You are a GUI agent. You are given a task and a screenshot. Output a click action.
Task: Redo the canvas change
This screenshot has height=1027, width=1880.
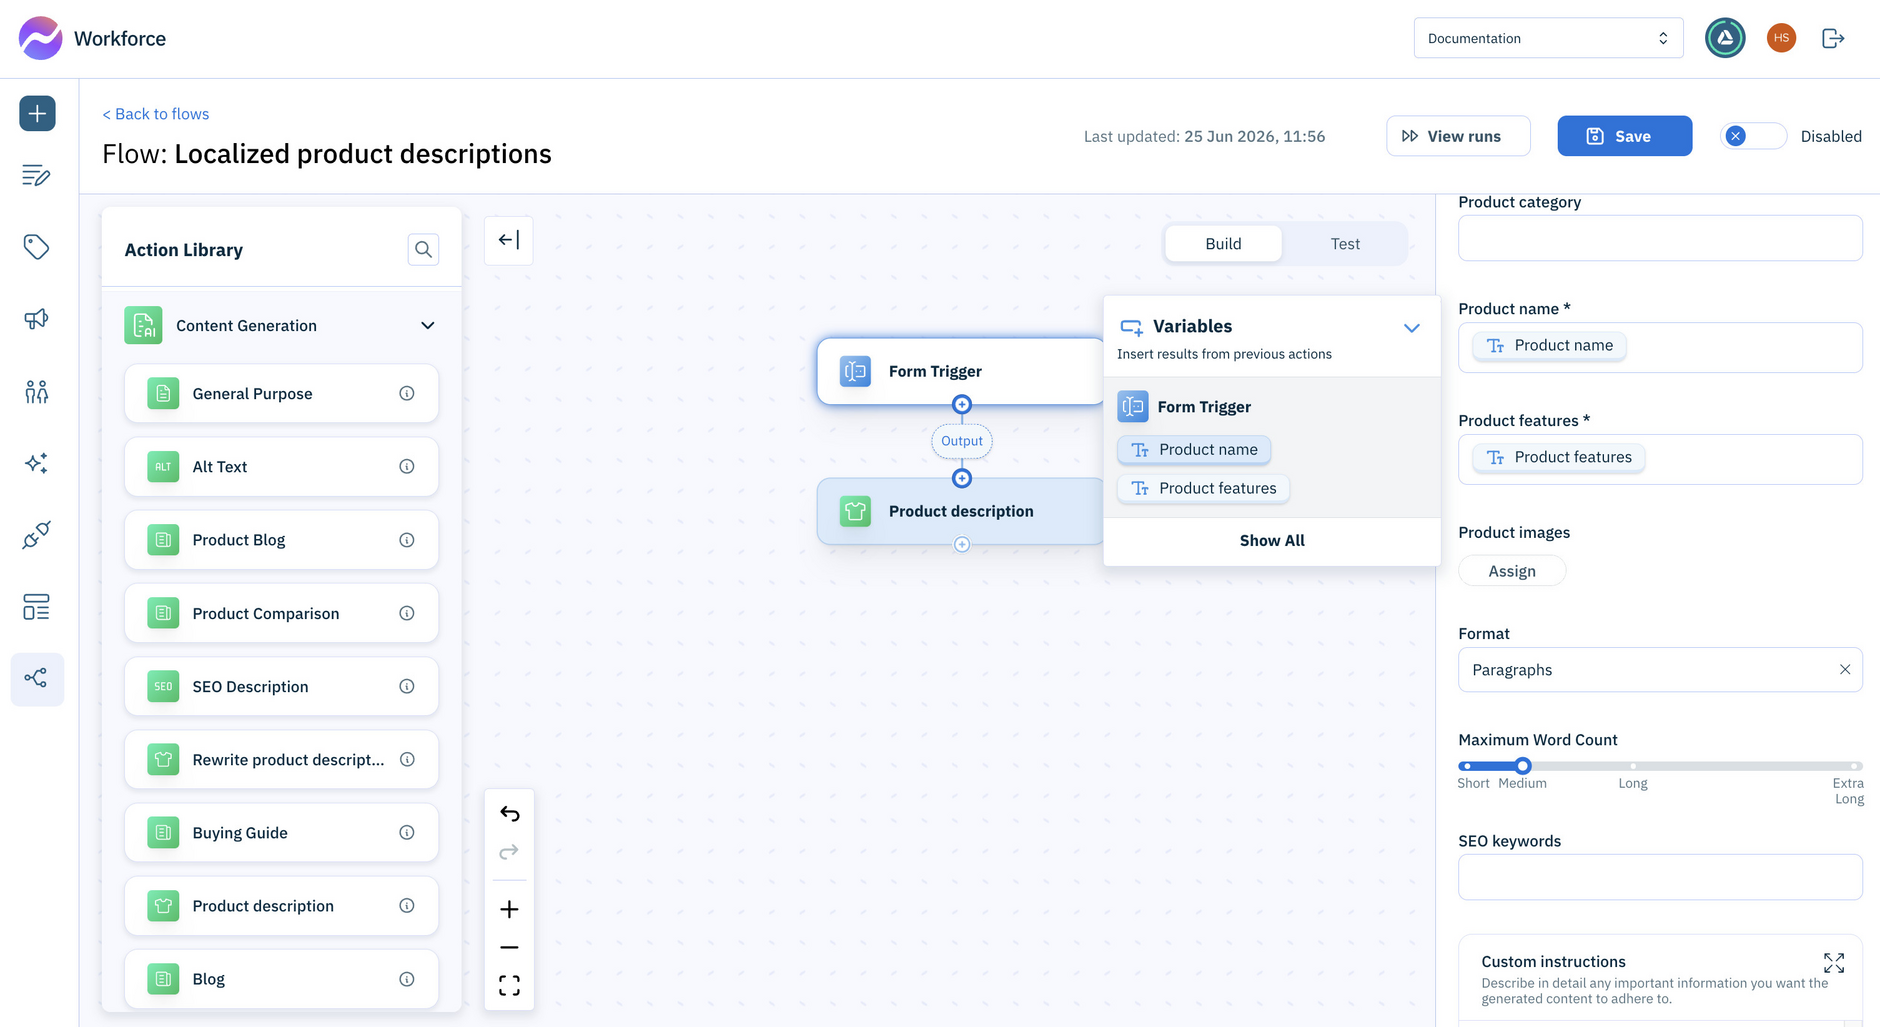click(509, 852)
